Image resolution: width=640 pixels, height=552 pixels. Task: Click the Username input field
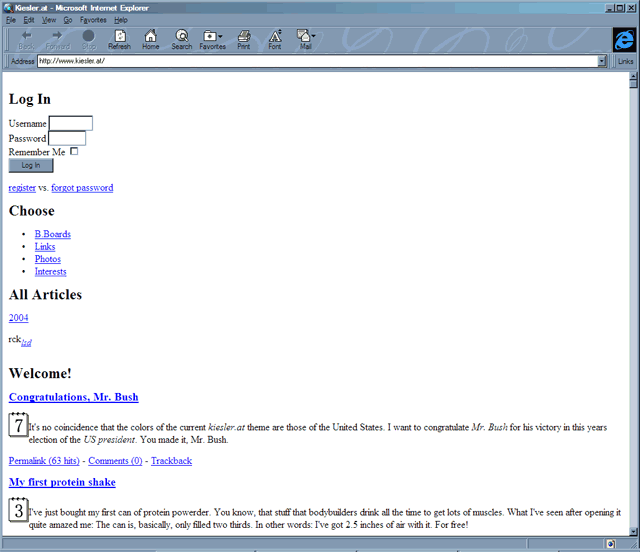(71, 124)
